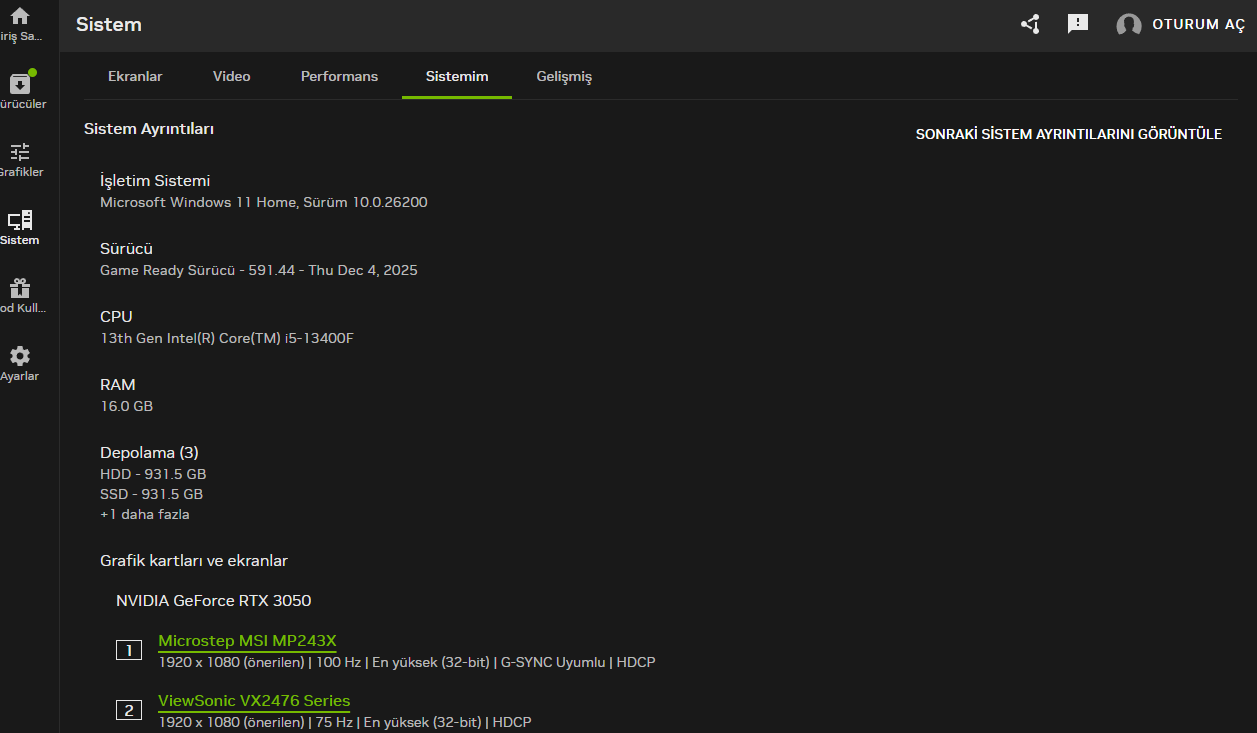Click Grafik kartları ve ekranlar heading
Image resolution: width=1257 pixels, height=733 pixels.
[x=194, y=561]
